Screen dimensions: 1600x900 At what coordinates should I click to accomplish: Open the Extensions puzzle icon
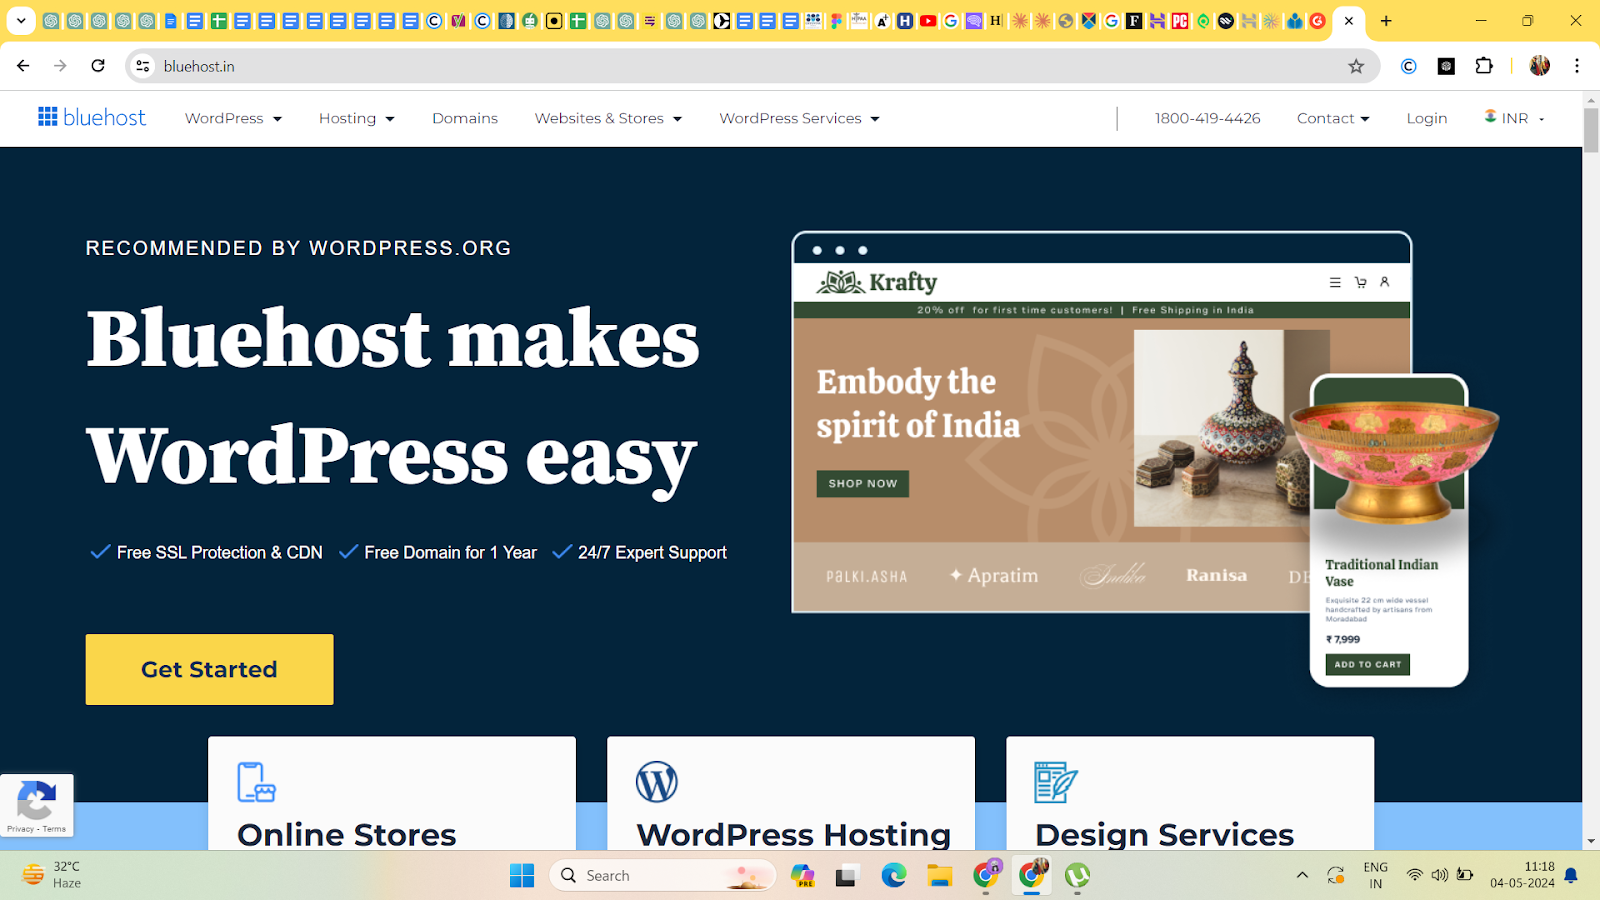point(1484,66)
